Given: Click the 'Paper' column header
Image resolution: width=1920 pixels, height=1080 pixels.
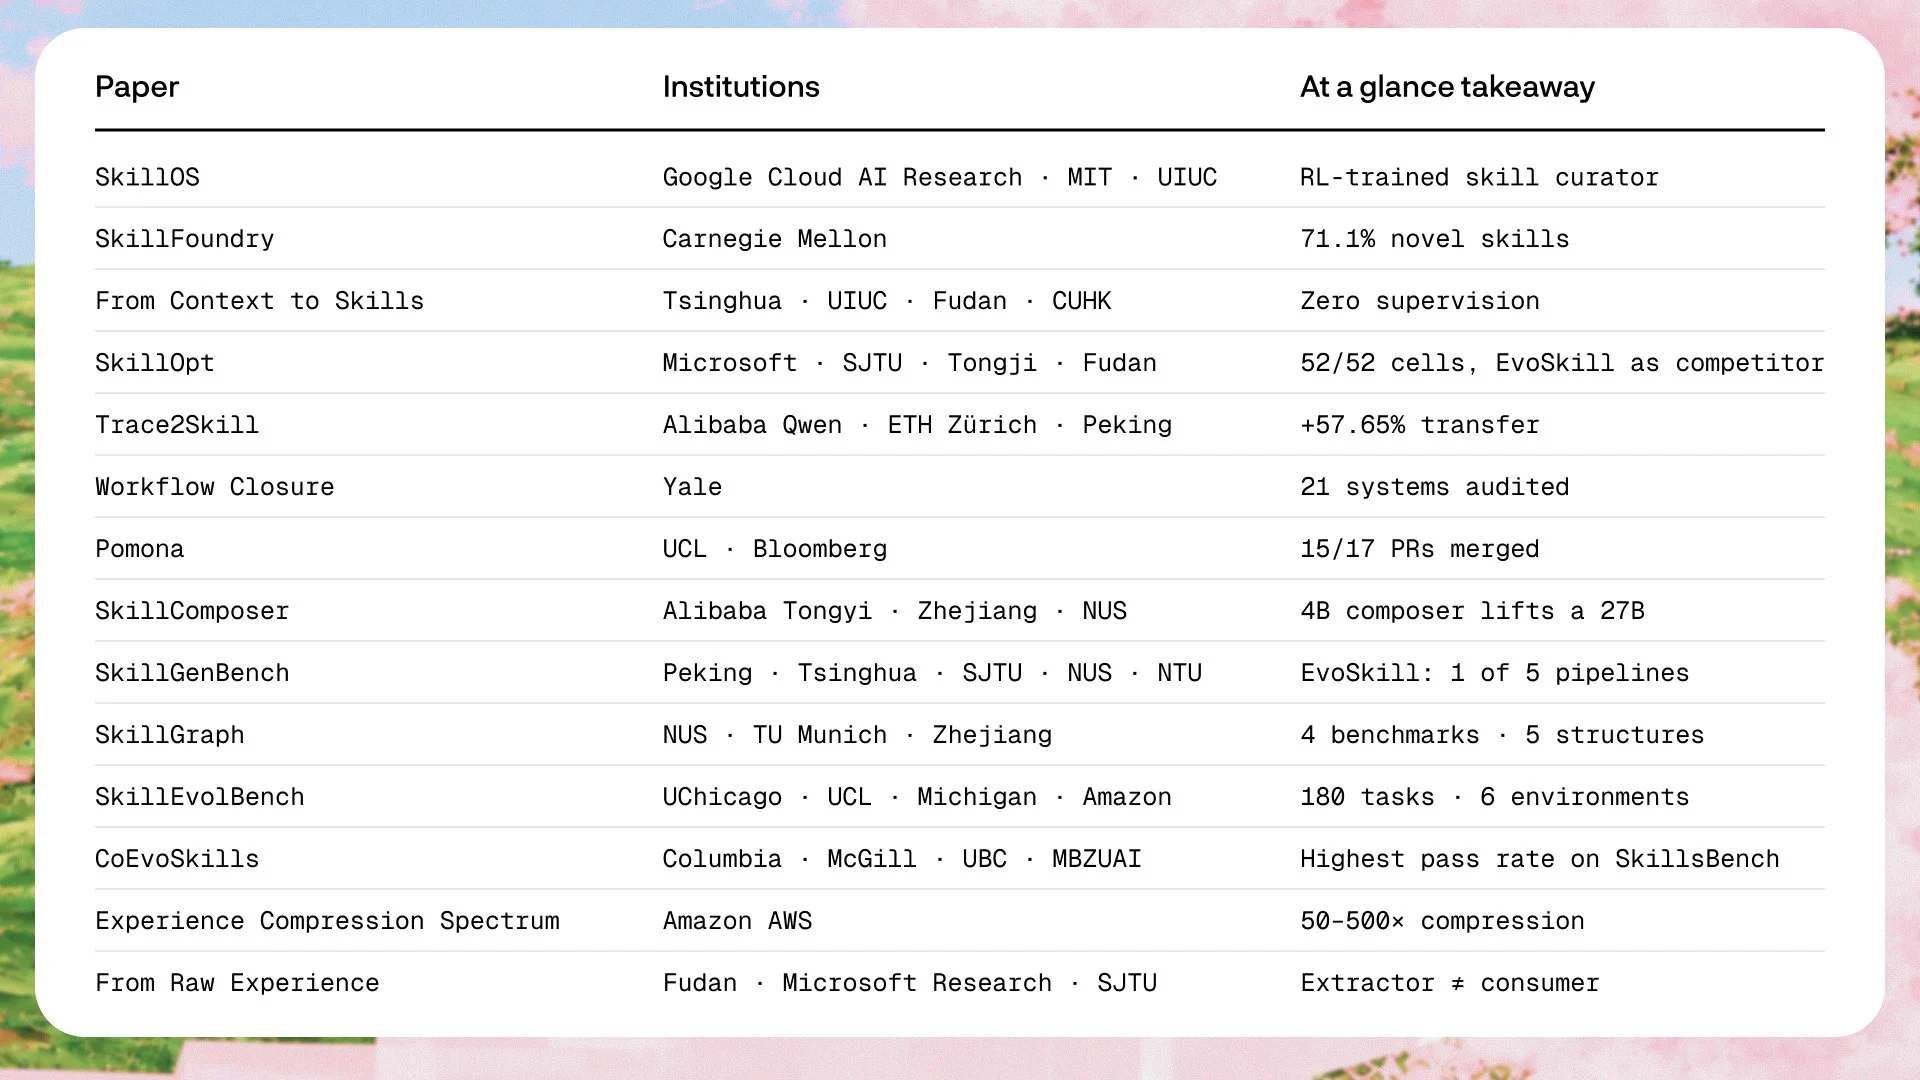Looking at the screenshot, I should coord(137,87).
